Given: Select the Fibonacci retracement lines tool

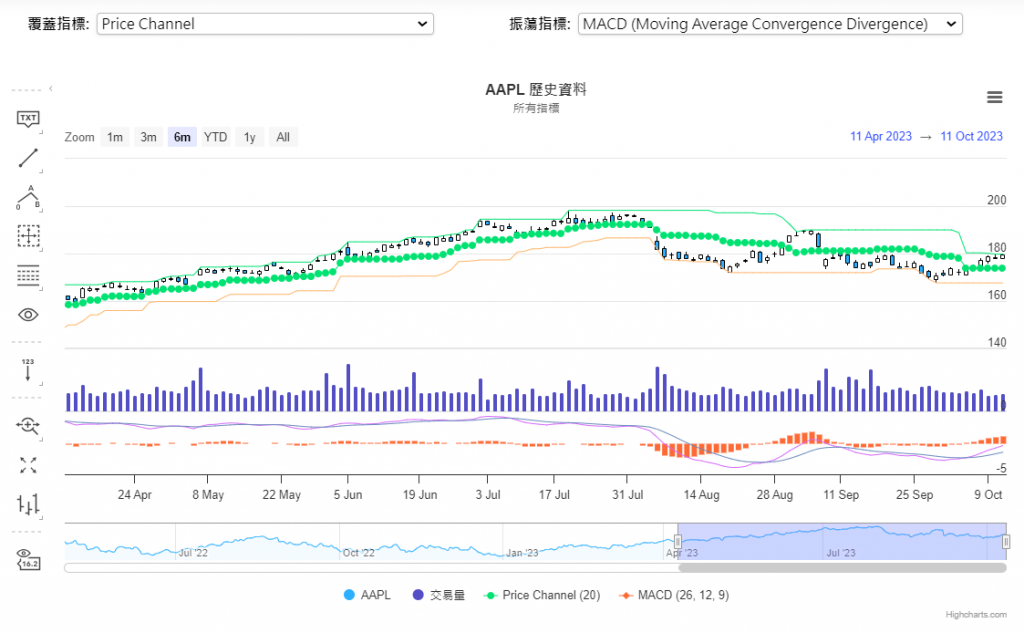Looking at the screenshot, I should tap(28, 275).
